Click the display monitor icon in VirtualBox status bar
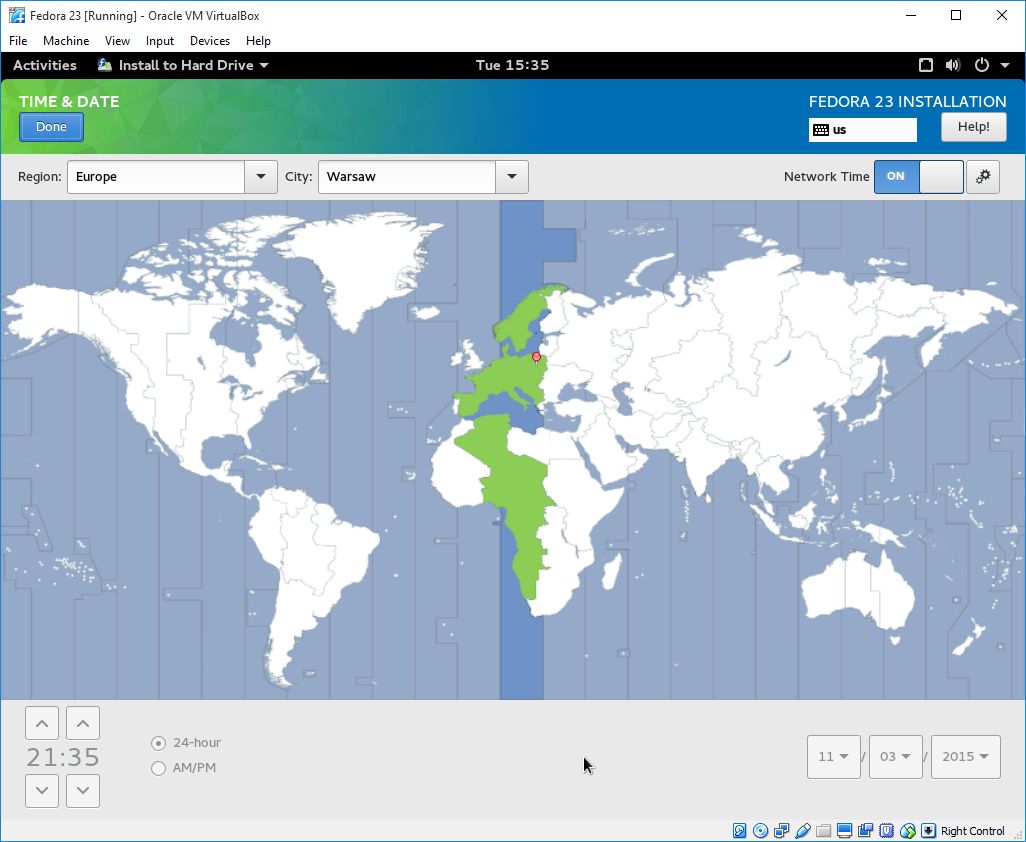The image size is (1026, 842). click(844, 831)
